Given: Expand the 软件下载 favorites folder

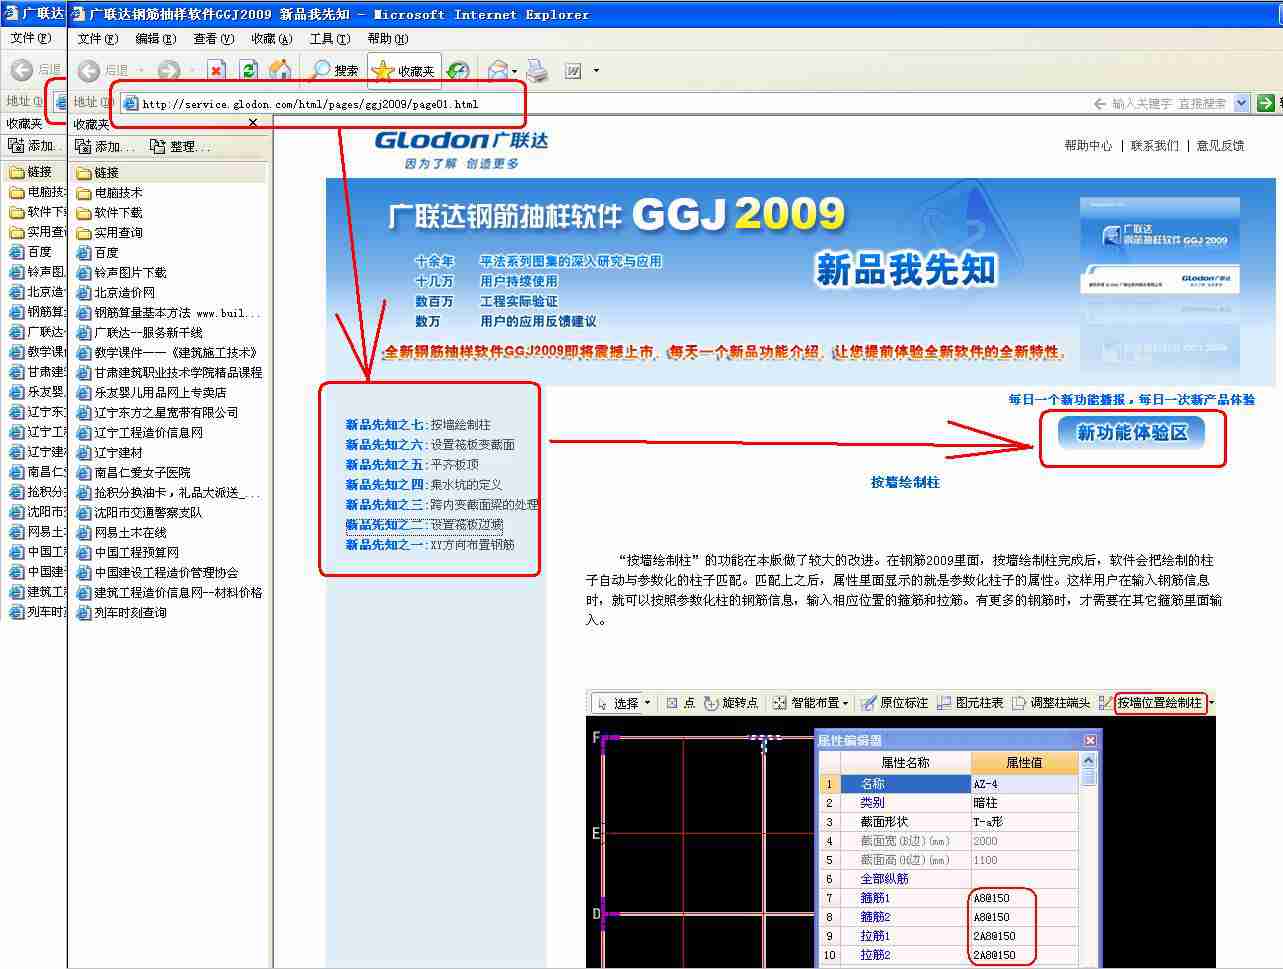Looking at the screenshot, I should (109, 212).
